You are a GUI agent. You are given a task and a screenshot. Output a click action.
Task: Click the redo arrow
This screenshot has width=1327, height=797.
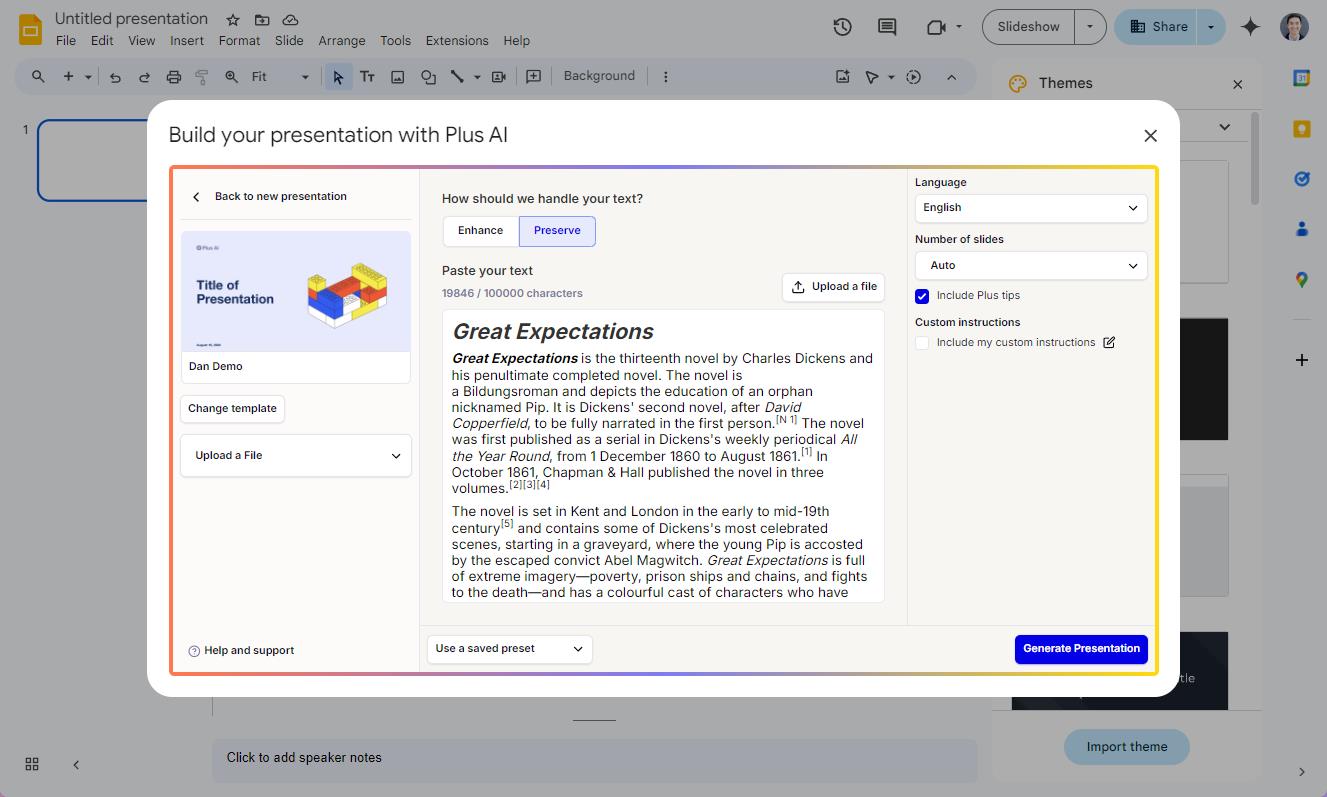[x=144, y=77]
